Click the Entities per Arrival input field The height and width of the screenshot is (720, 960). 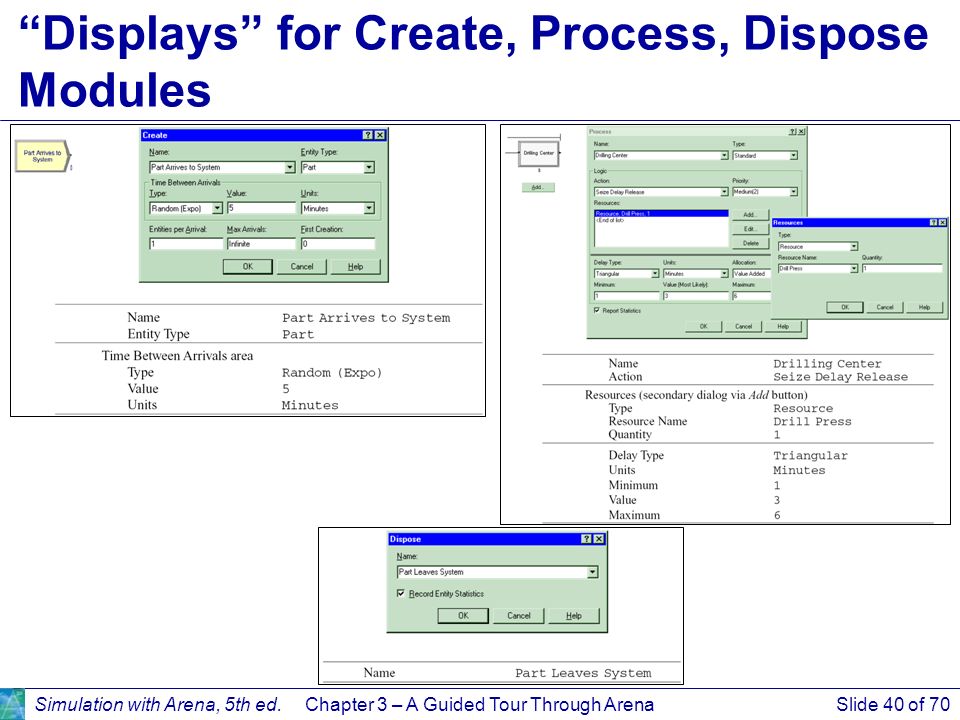[x=186, y=244]
